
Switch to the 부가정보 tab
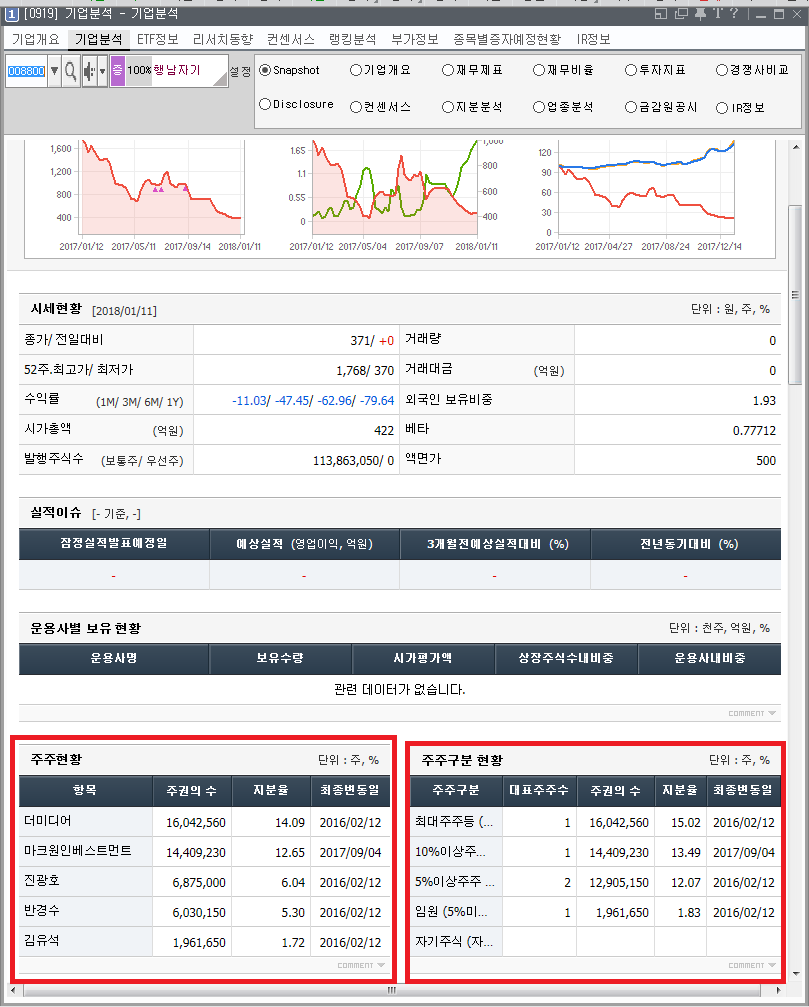[415, 39]
